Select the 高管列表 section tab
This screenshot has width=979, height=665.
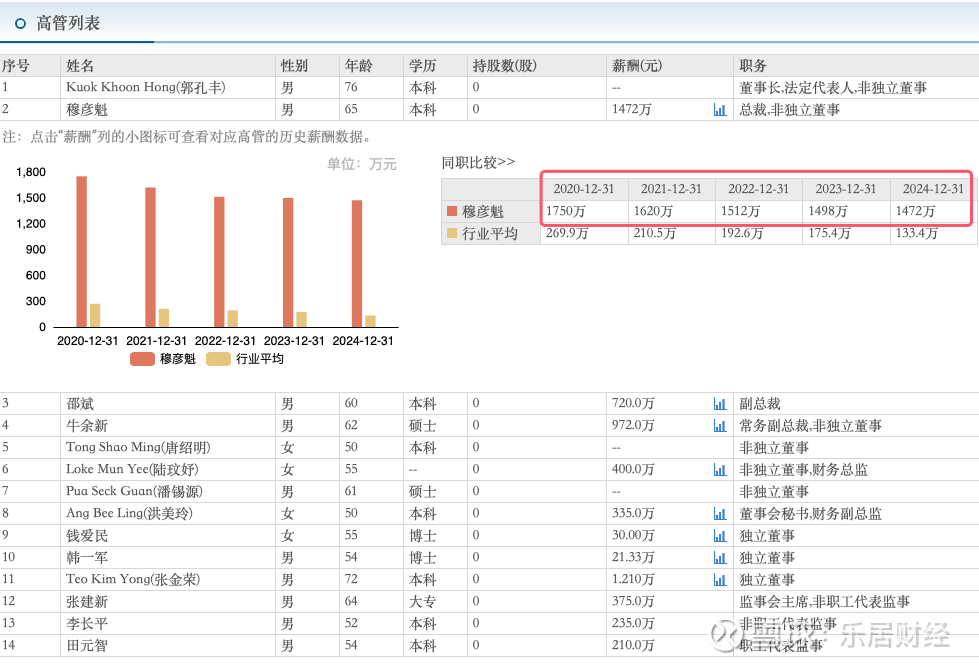[x=68, y=24]
